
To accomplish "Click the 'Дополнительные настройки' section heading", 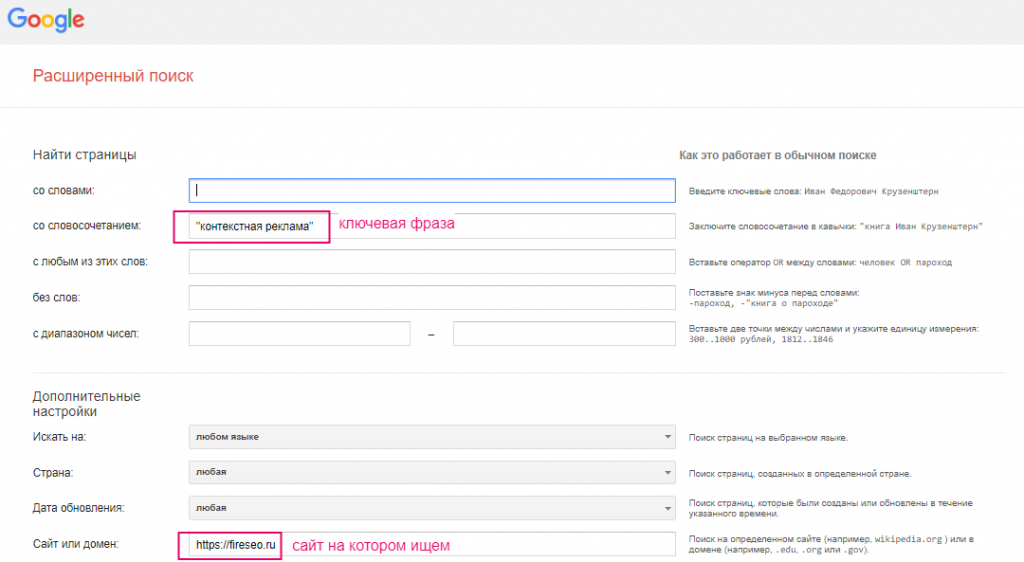I will [x=86, y=403].
